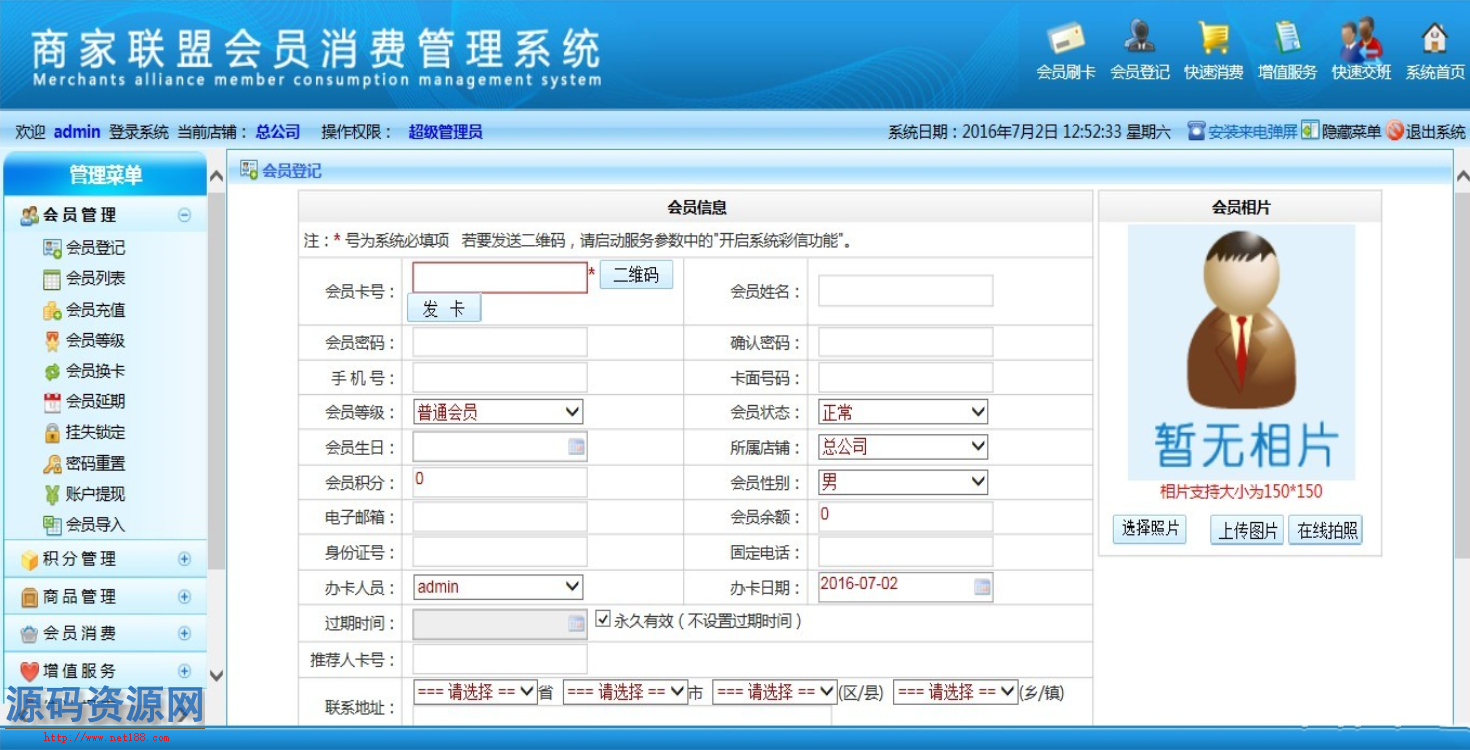
Task: Expand the 商品管理 menu section
Action: [x=184, y=596]
